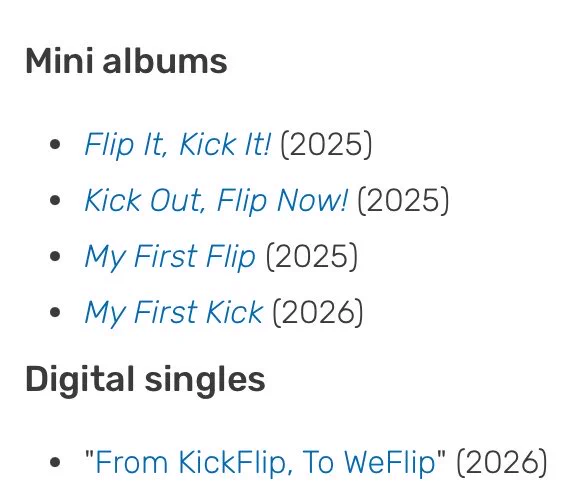Click the opening quote mark before From KickFlip
The height and width of the screenshot is (496, 575).
[x=89, y=453]
